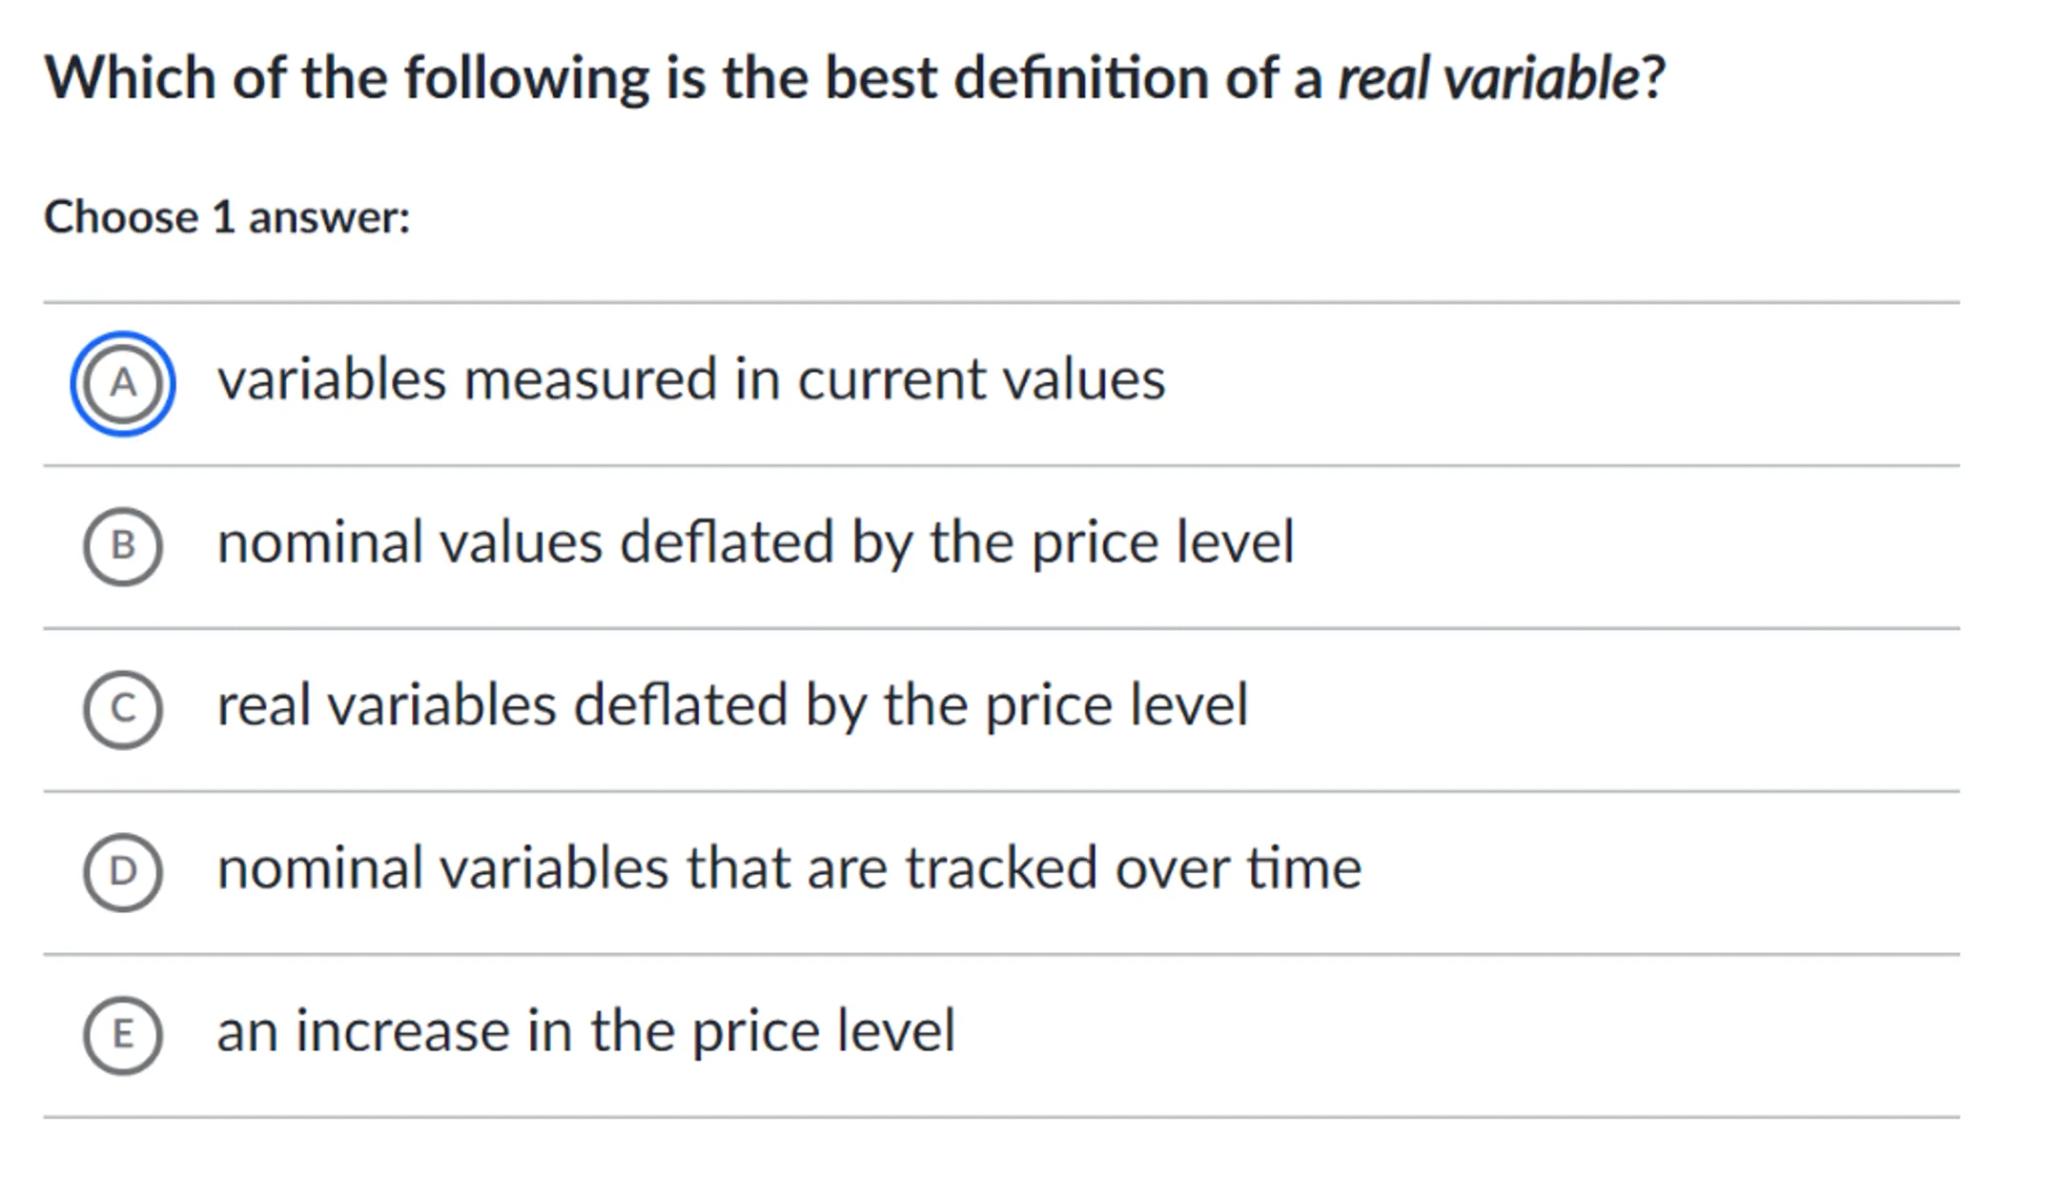
Task: Click the word 'nominal' in option B
Action: click(319, 543)
